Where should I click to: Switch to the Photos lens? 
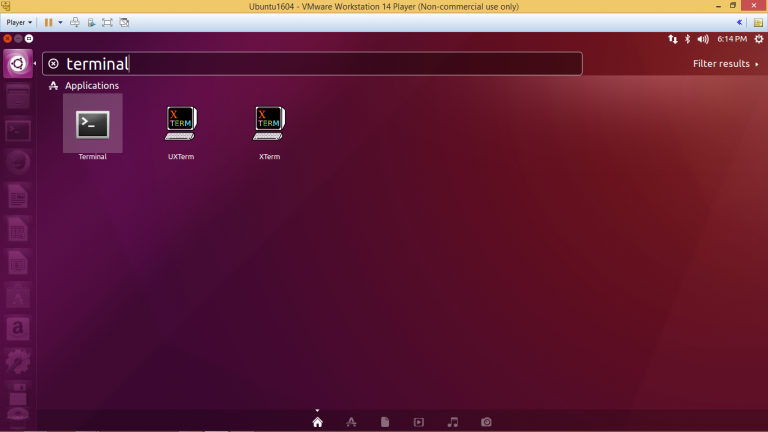486,422
